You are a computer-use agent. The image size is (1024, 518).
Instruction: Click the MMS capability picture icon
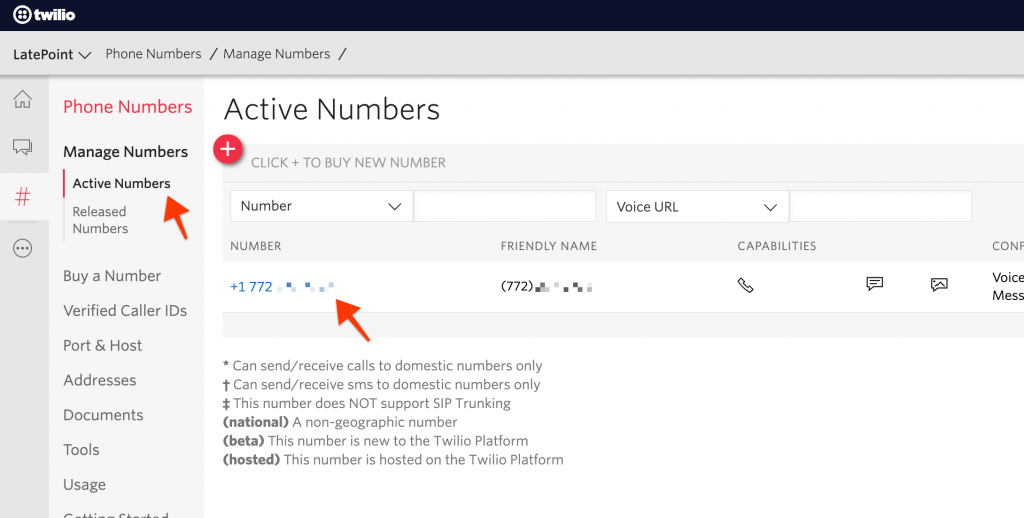pyautogui.click(x=939, y=284)
